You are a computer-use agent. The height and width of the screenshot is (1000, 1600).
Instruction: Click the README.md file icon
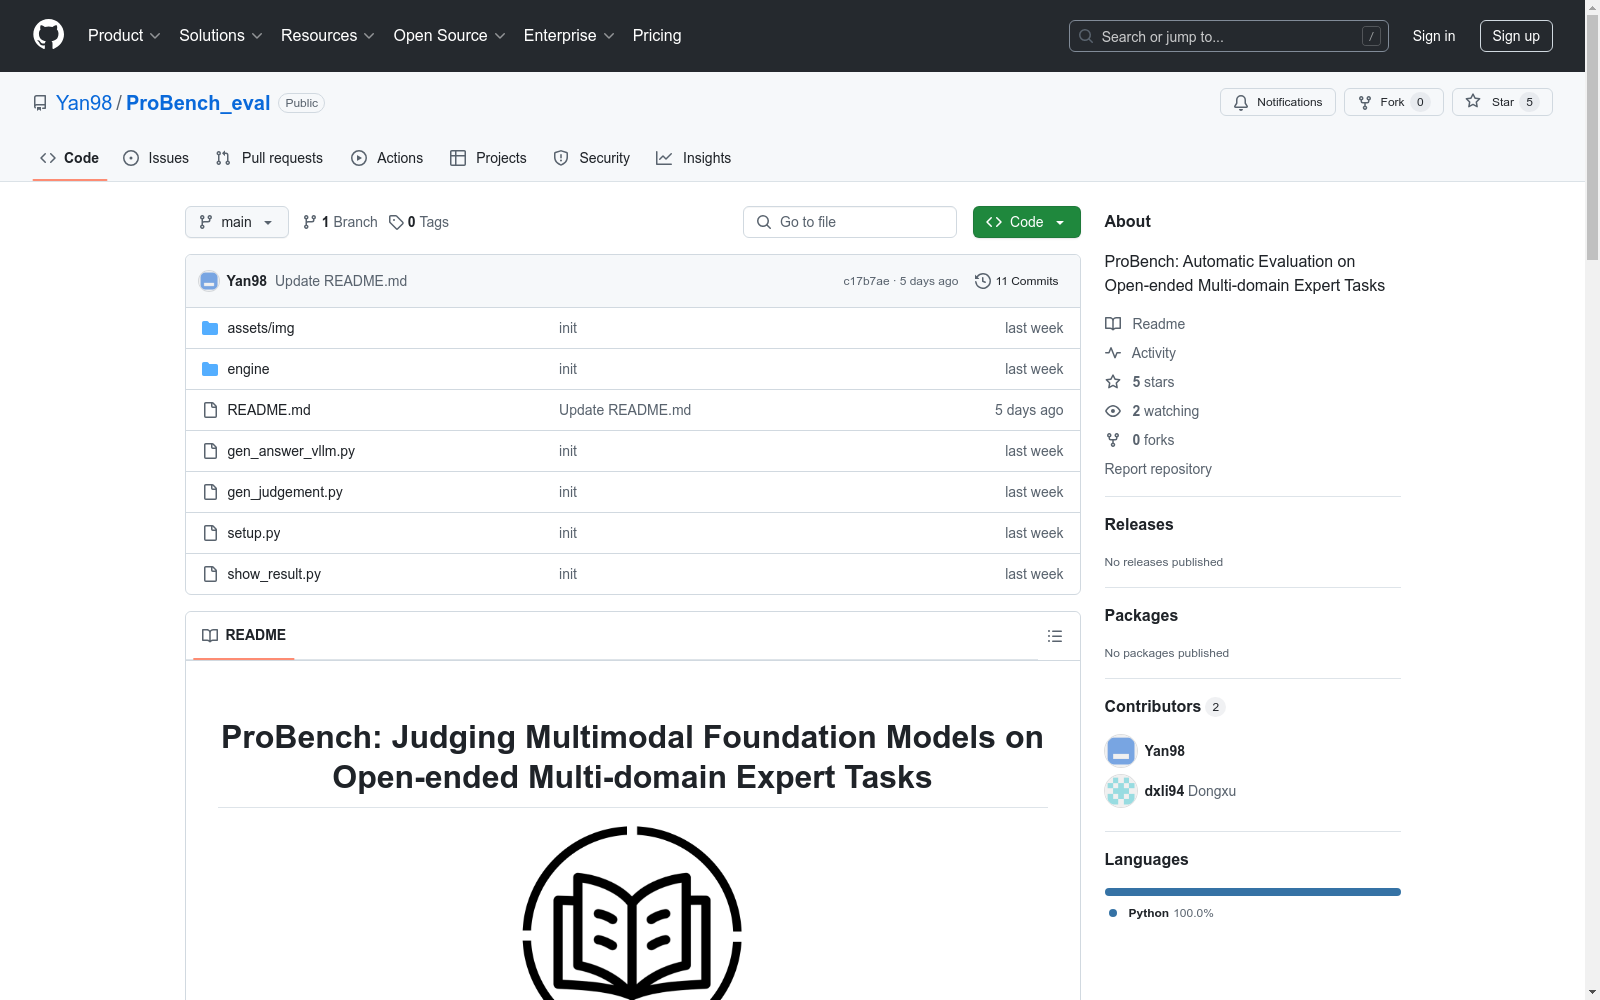tap(210, 410)
